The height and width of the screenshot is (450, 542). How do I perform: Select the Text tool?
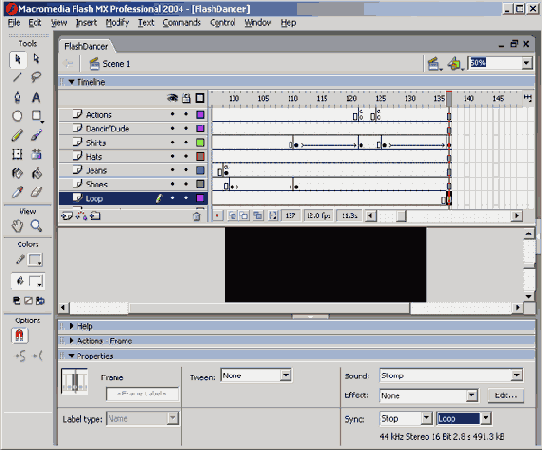pyautogui.click(x=36, y=97)
